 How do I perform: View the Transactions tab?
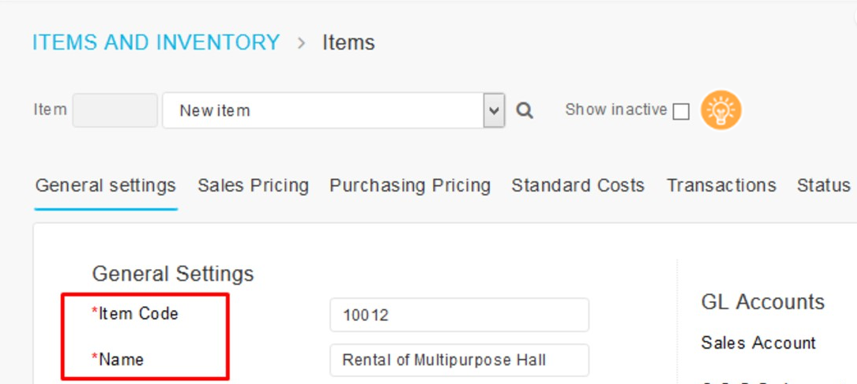(x=721, y=186)
